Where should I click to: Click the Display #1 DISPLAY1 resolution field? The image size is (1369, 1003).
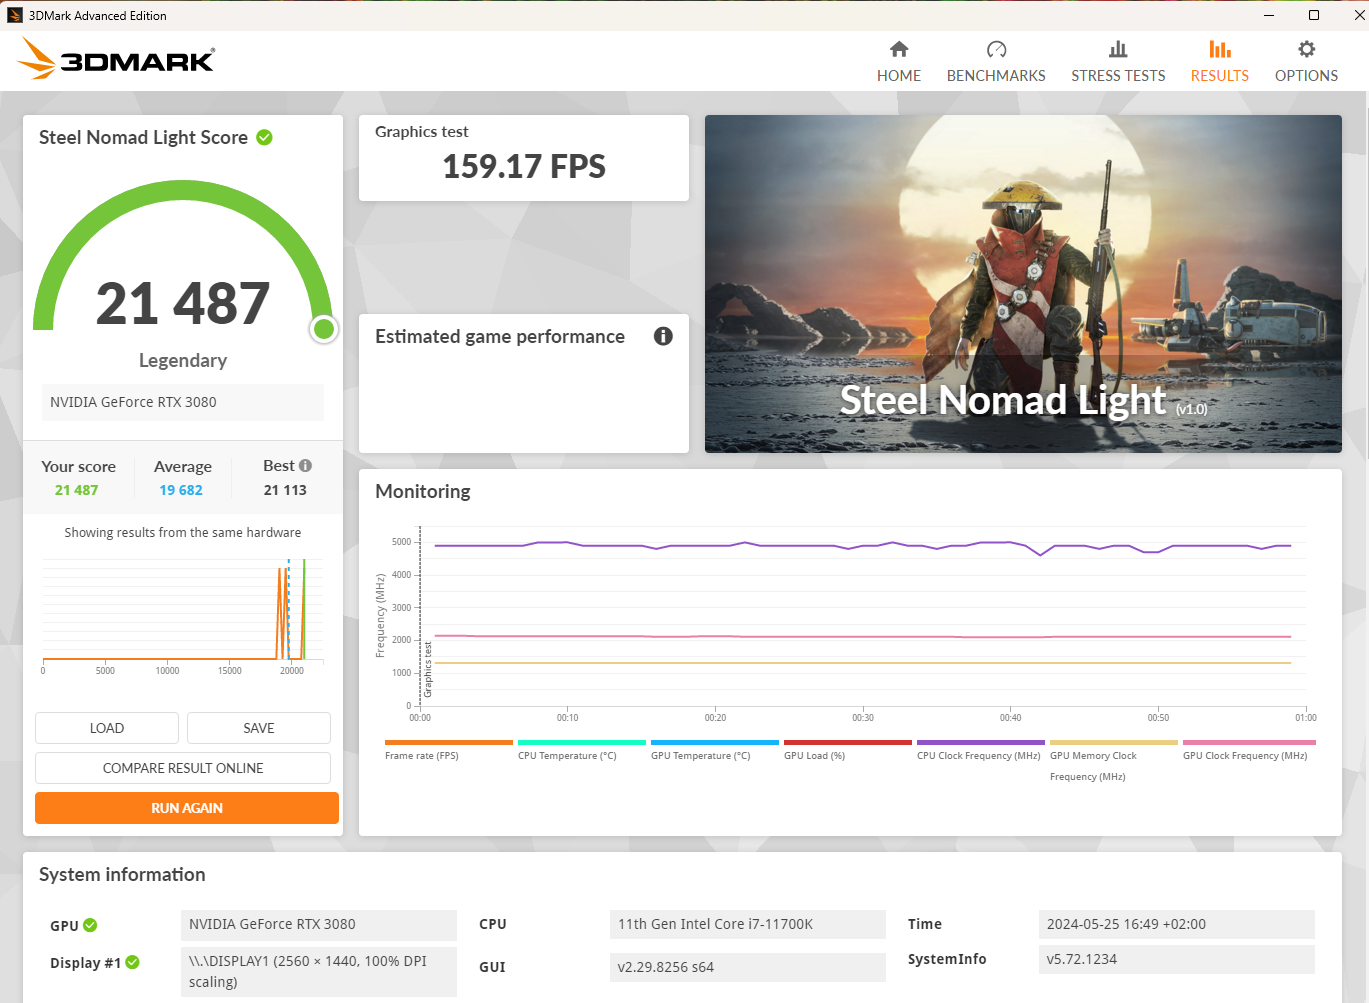click(318, 972)
